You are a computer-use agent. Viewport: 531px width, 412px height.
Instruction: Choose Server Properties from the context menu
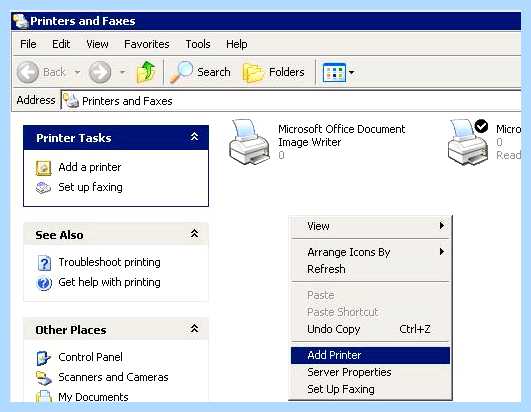[x=370, y=372]
